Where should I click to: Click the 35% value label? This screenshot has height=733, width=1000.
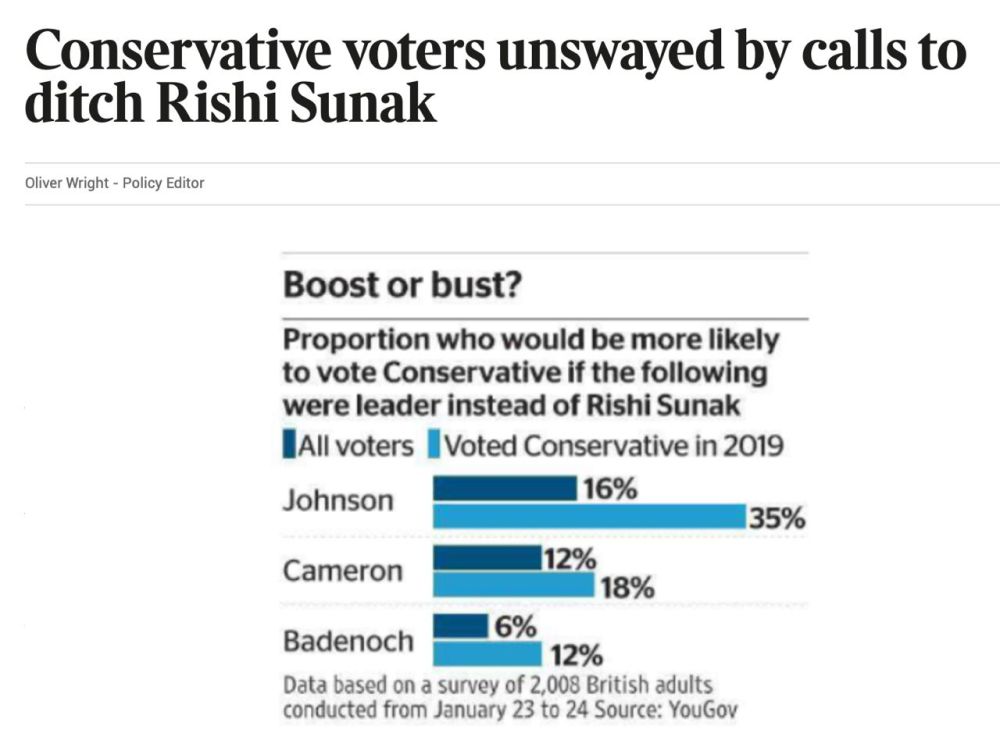779,518
